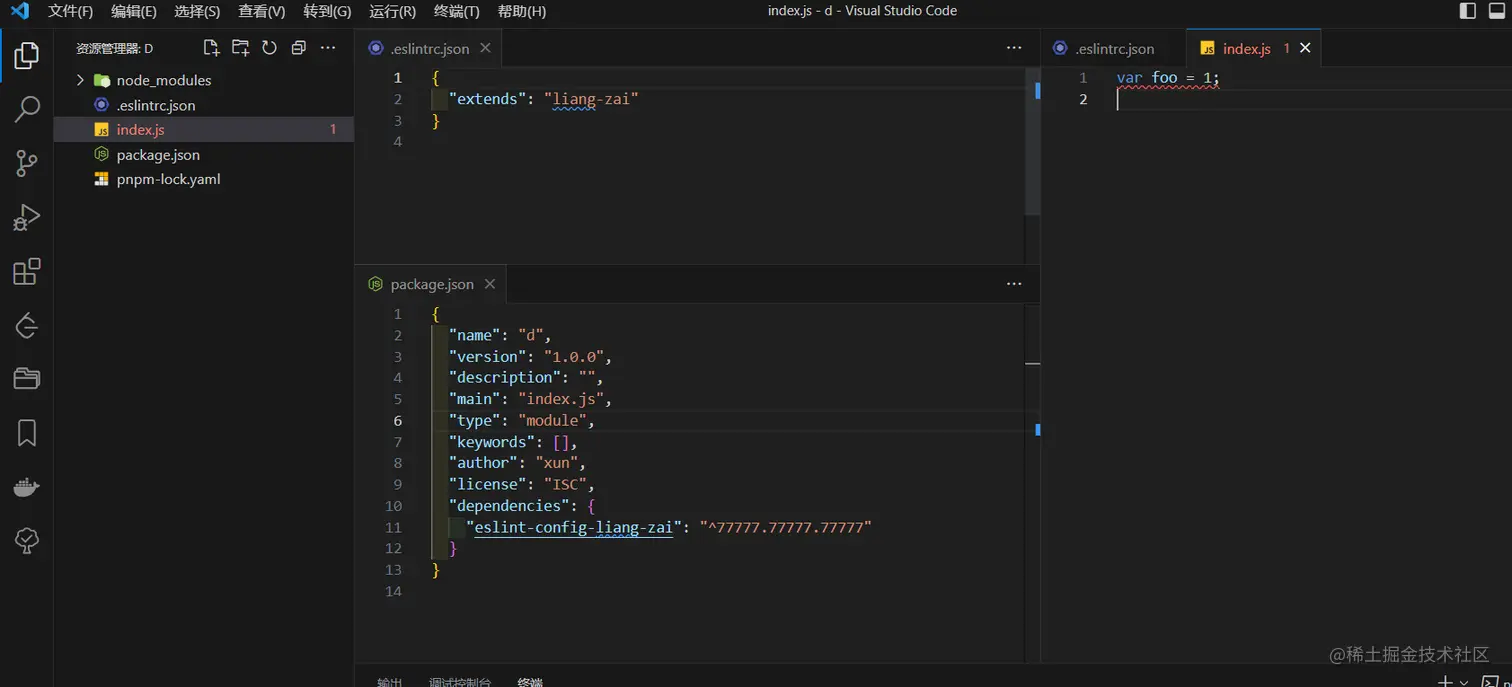Follow the eslint-config-liang-zai dependency link
The image size is (1512, 687).
coord(573,527)
